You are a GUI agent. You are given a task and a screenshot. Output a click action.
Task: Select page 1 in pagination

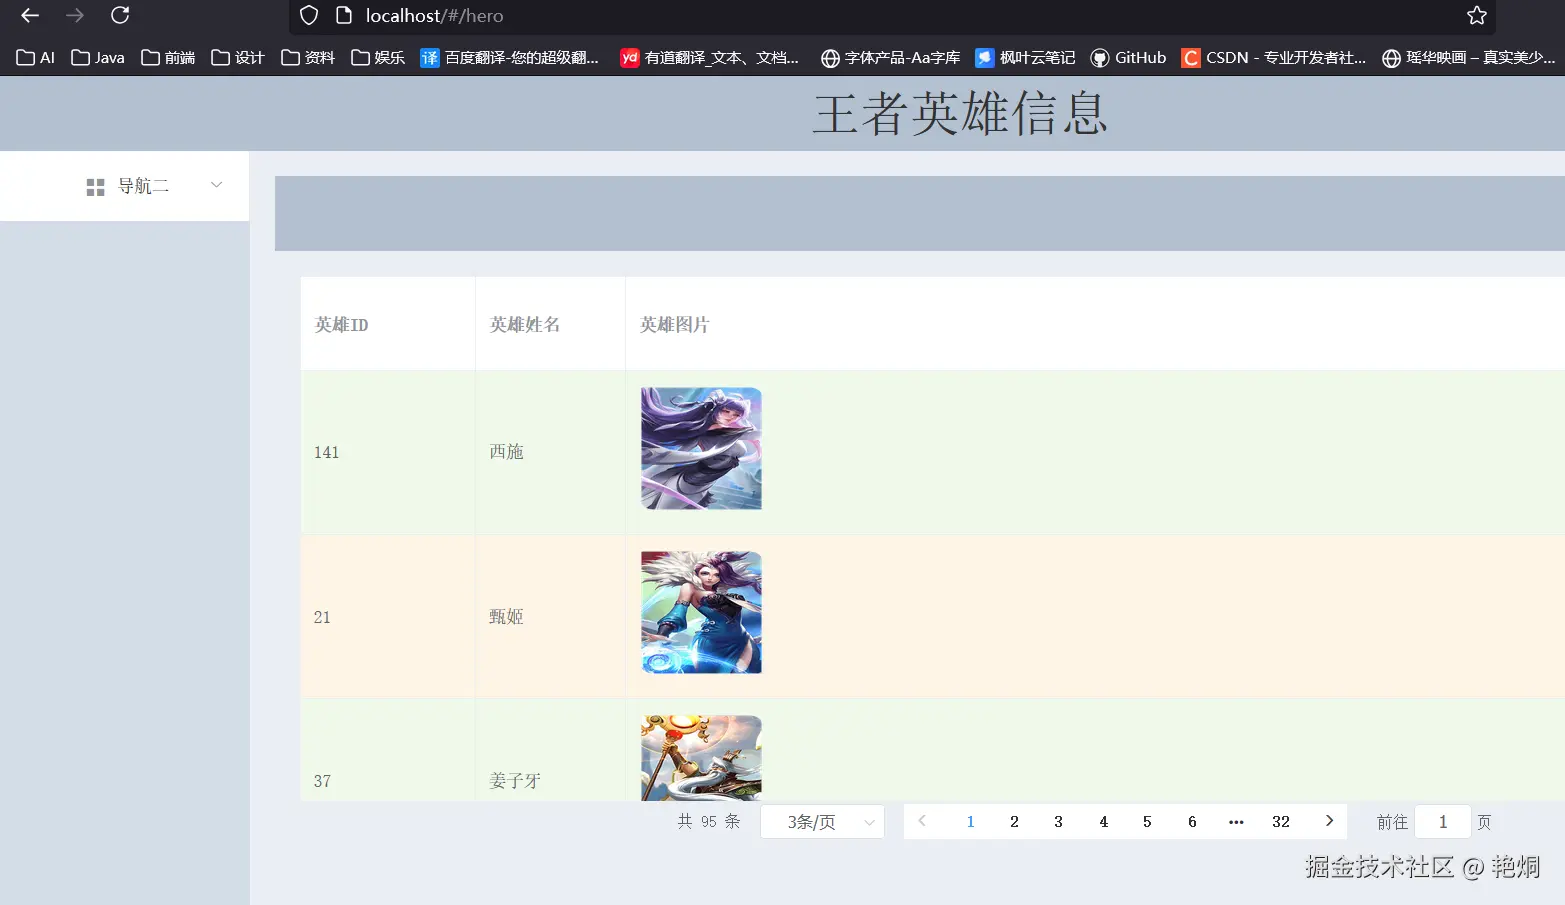coord(970,822)
